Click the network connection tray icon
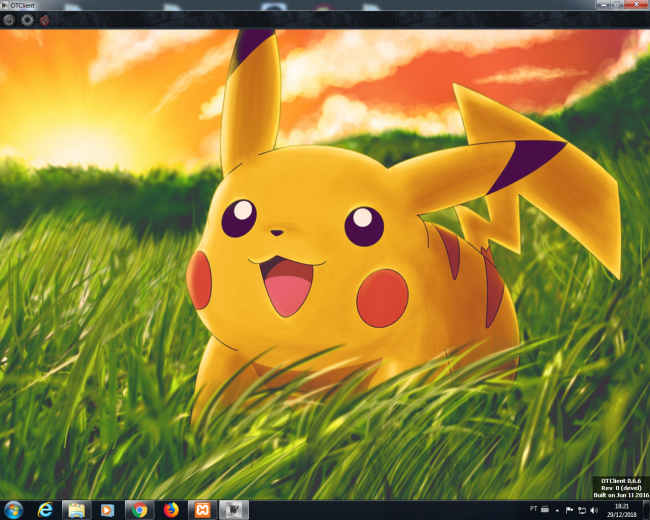The image size is (650, 520). point(582,510)
